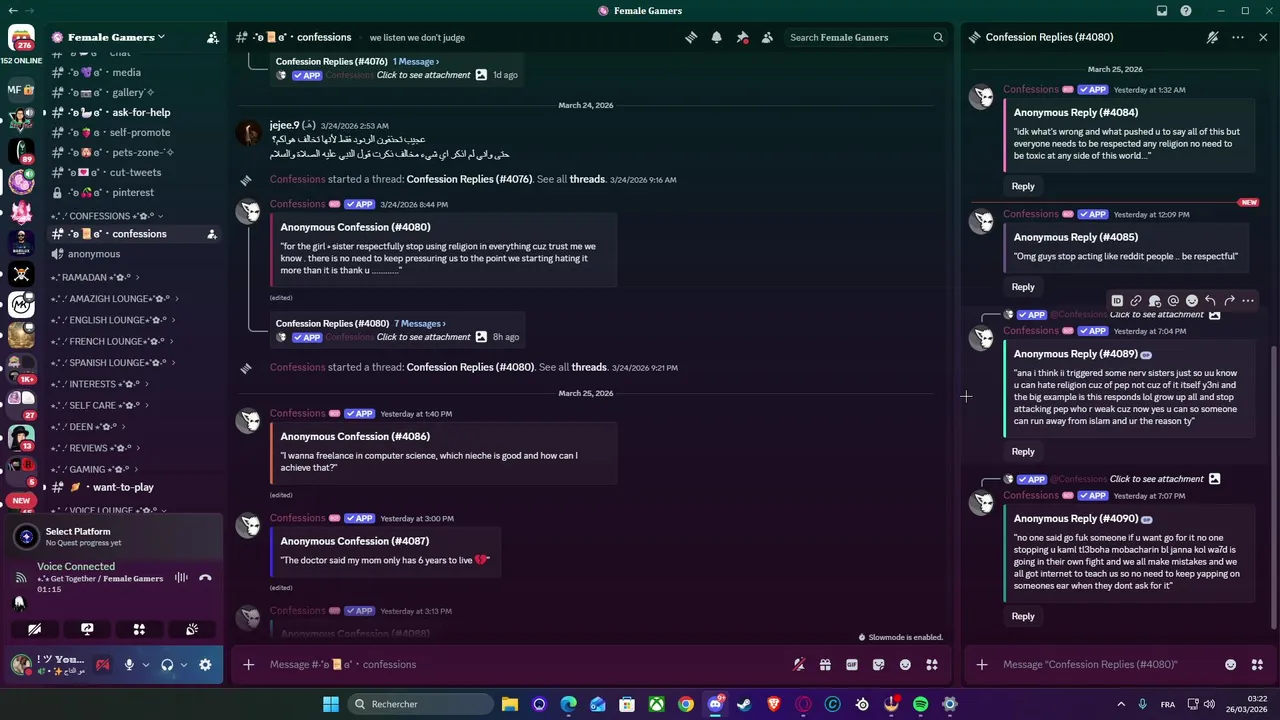Expand the RAMADAN category

pyautogui.click(x=96, y=277)
